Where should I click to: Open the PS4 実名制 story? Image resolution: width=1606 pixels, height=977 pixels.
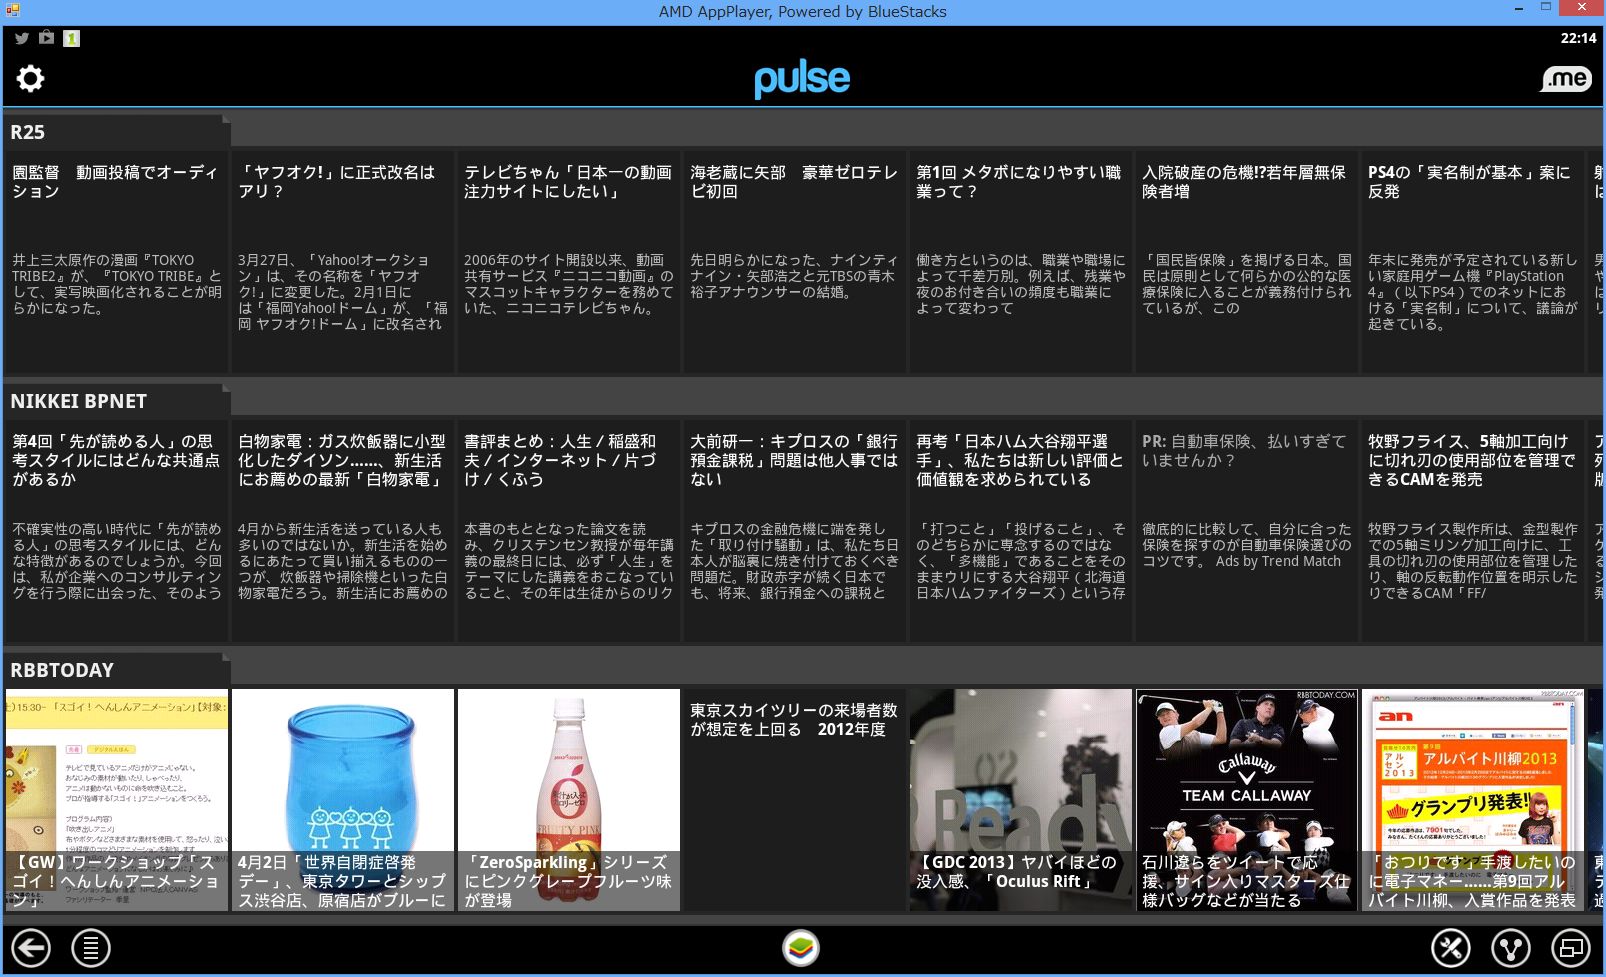click(1473, 262)
